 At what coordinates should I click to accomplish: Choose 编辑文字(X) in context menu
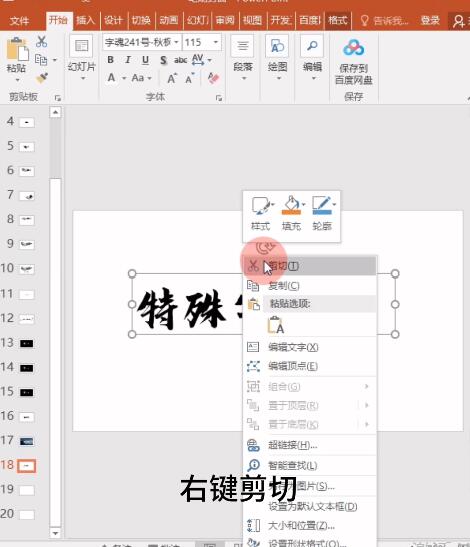coord(310,347)
